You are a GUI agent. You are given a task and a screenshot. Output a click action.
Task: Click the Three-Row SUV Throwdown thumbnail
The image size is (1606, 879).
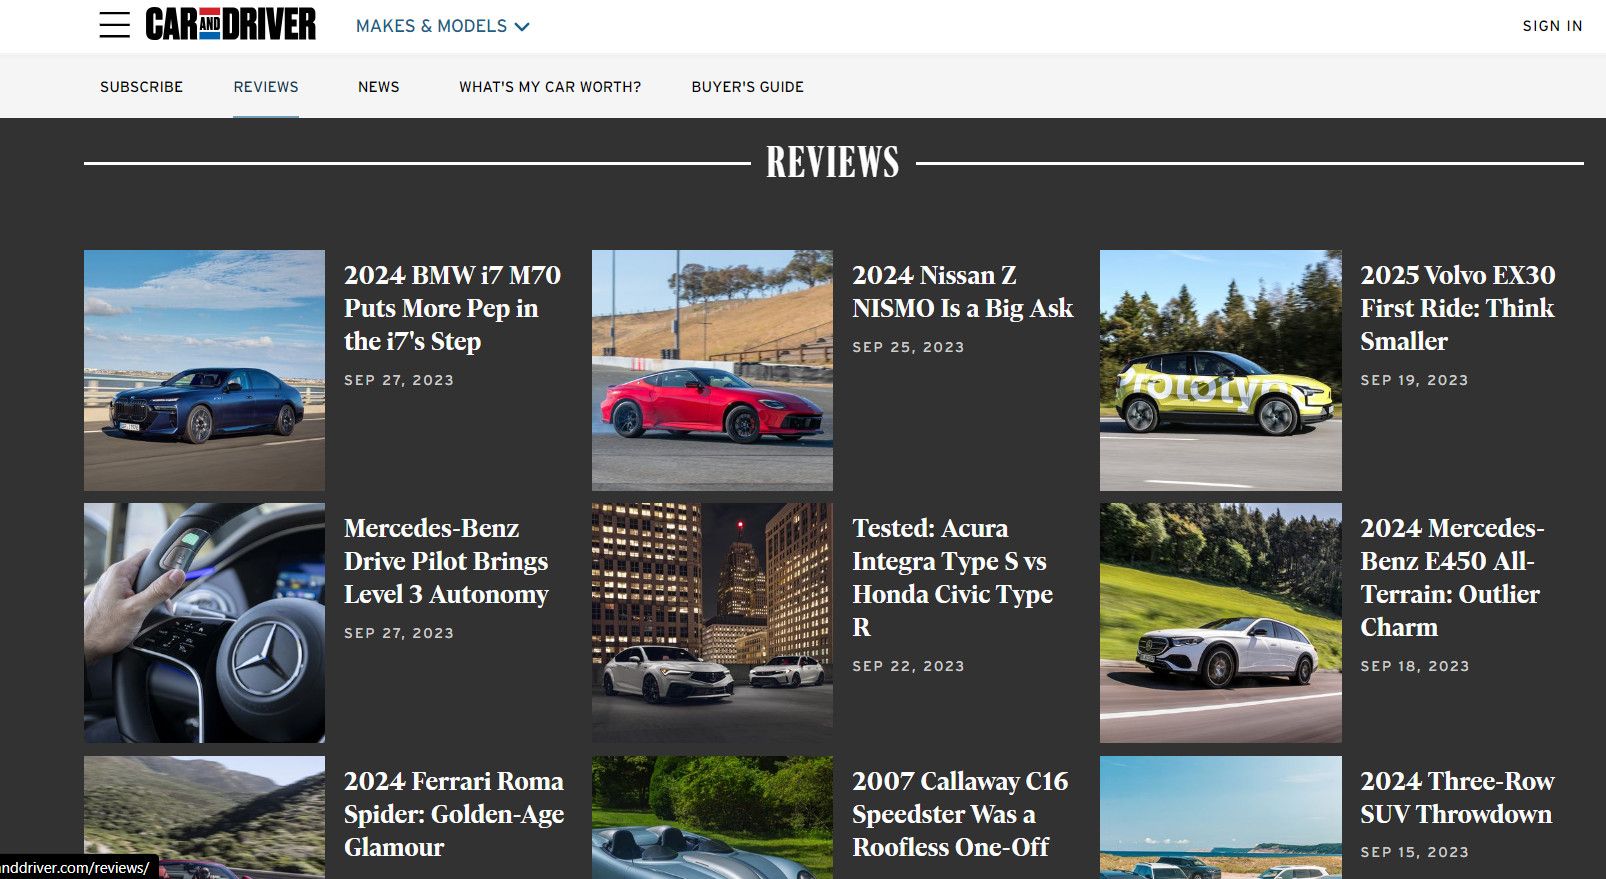click(x=1221, y=817)
